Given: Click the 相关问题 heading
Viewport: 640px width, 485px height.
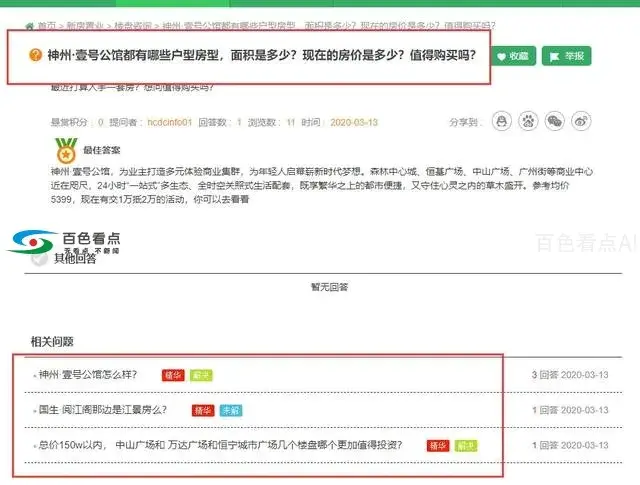Looking at the screenshot, I should (x=52, y=341).
